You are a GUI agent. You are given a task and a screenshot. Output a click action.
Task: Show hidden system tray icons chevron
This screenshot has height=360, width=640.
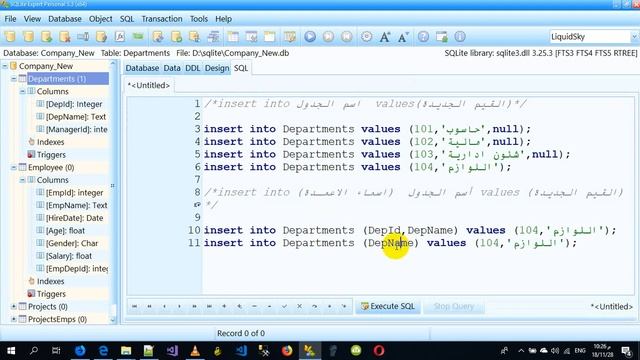521,351
